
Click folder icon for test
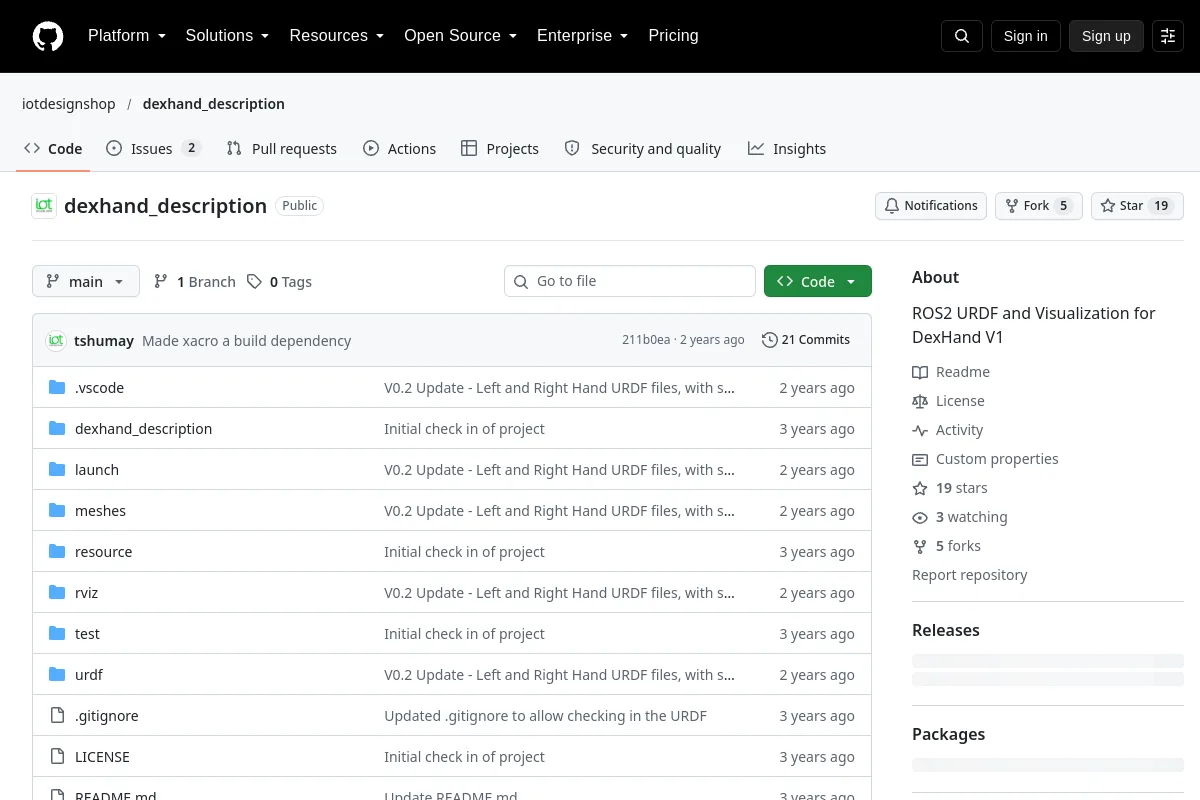[x=57, y=634]
